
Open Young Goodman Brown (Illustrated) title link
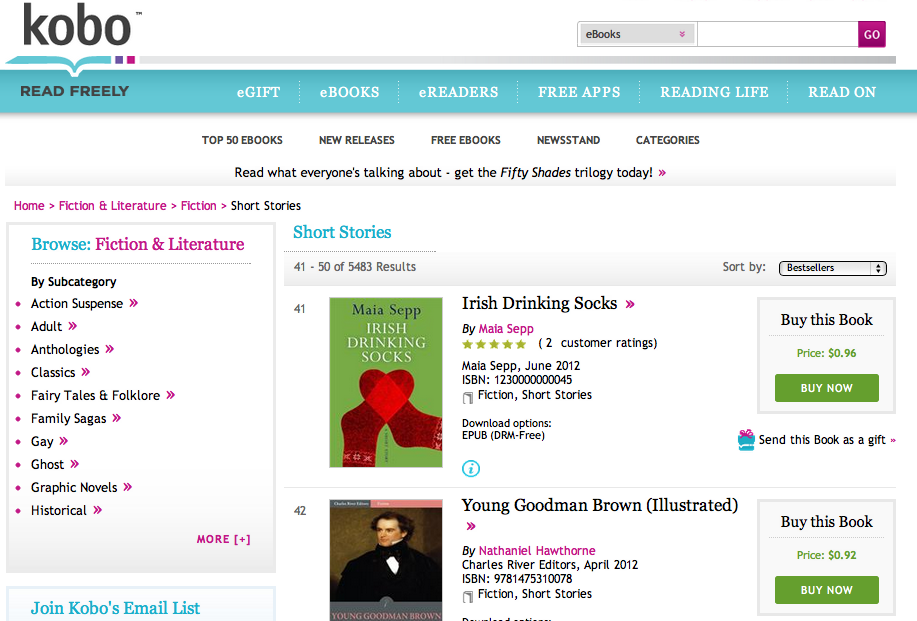[x=599, y=505]
